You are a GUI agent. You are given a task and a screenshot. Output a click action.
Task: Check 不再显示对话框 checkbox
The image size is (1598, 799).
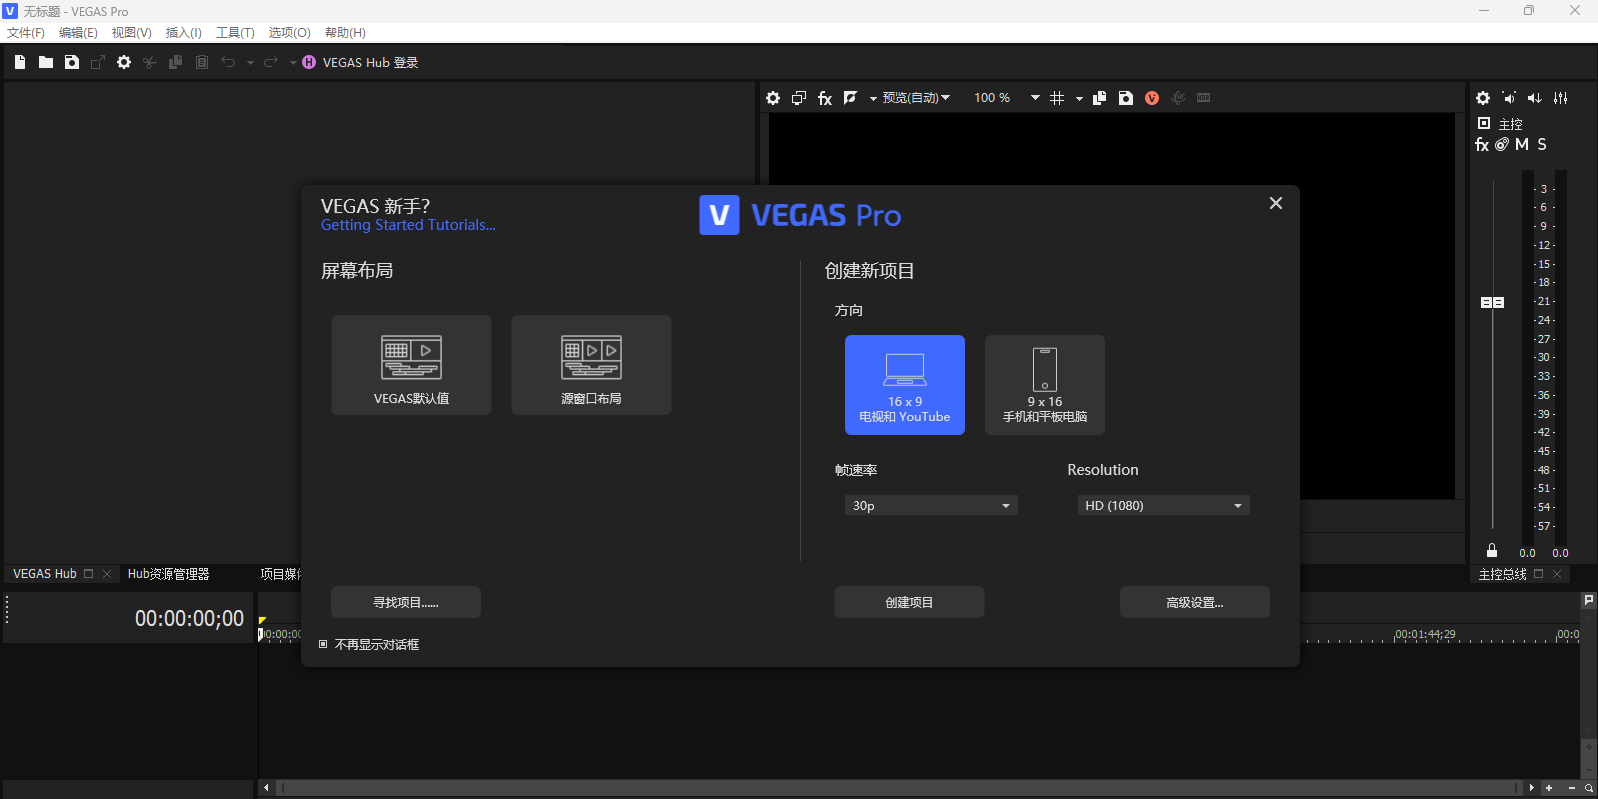click(x=323, y=644)
